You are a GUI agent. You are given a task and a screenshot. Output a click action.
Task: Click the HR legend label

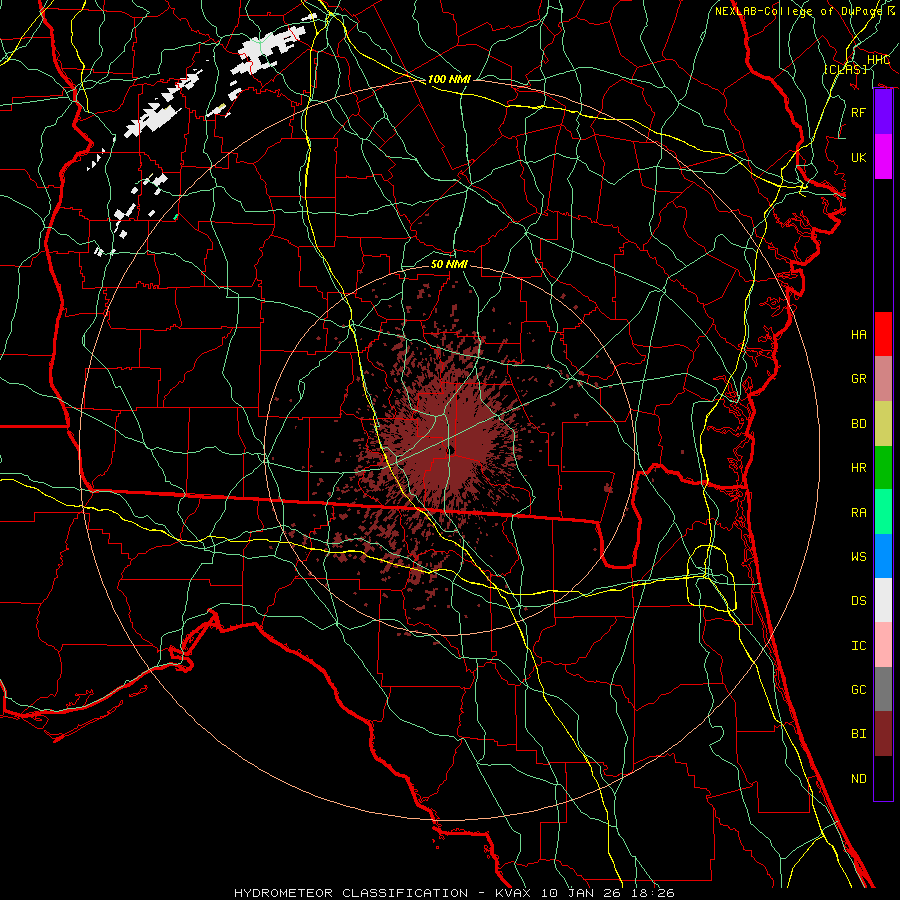859,468
